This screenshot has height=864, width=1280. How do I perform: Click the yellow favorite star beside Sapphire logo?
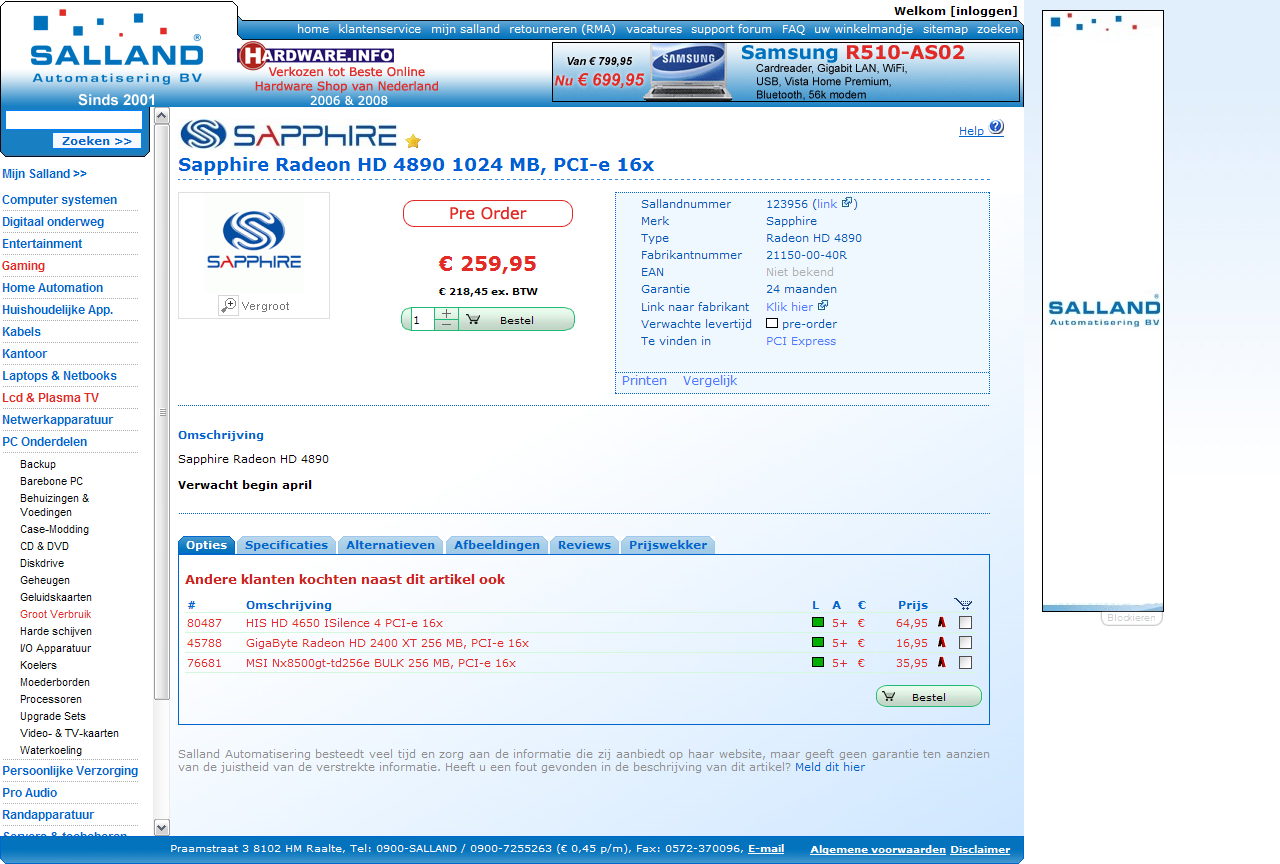click(x=413, y=142)
